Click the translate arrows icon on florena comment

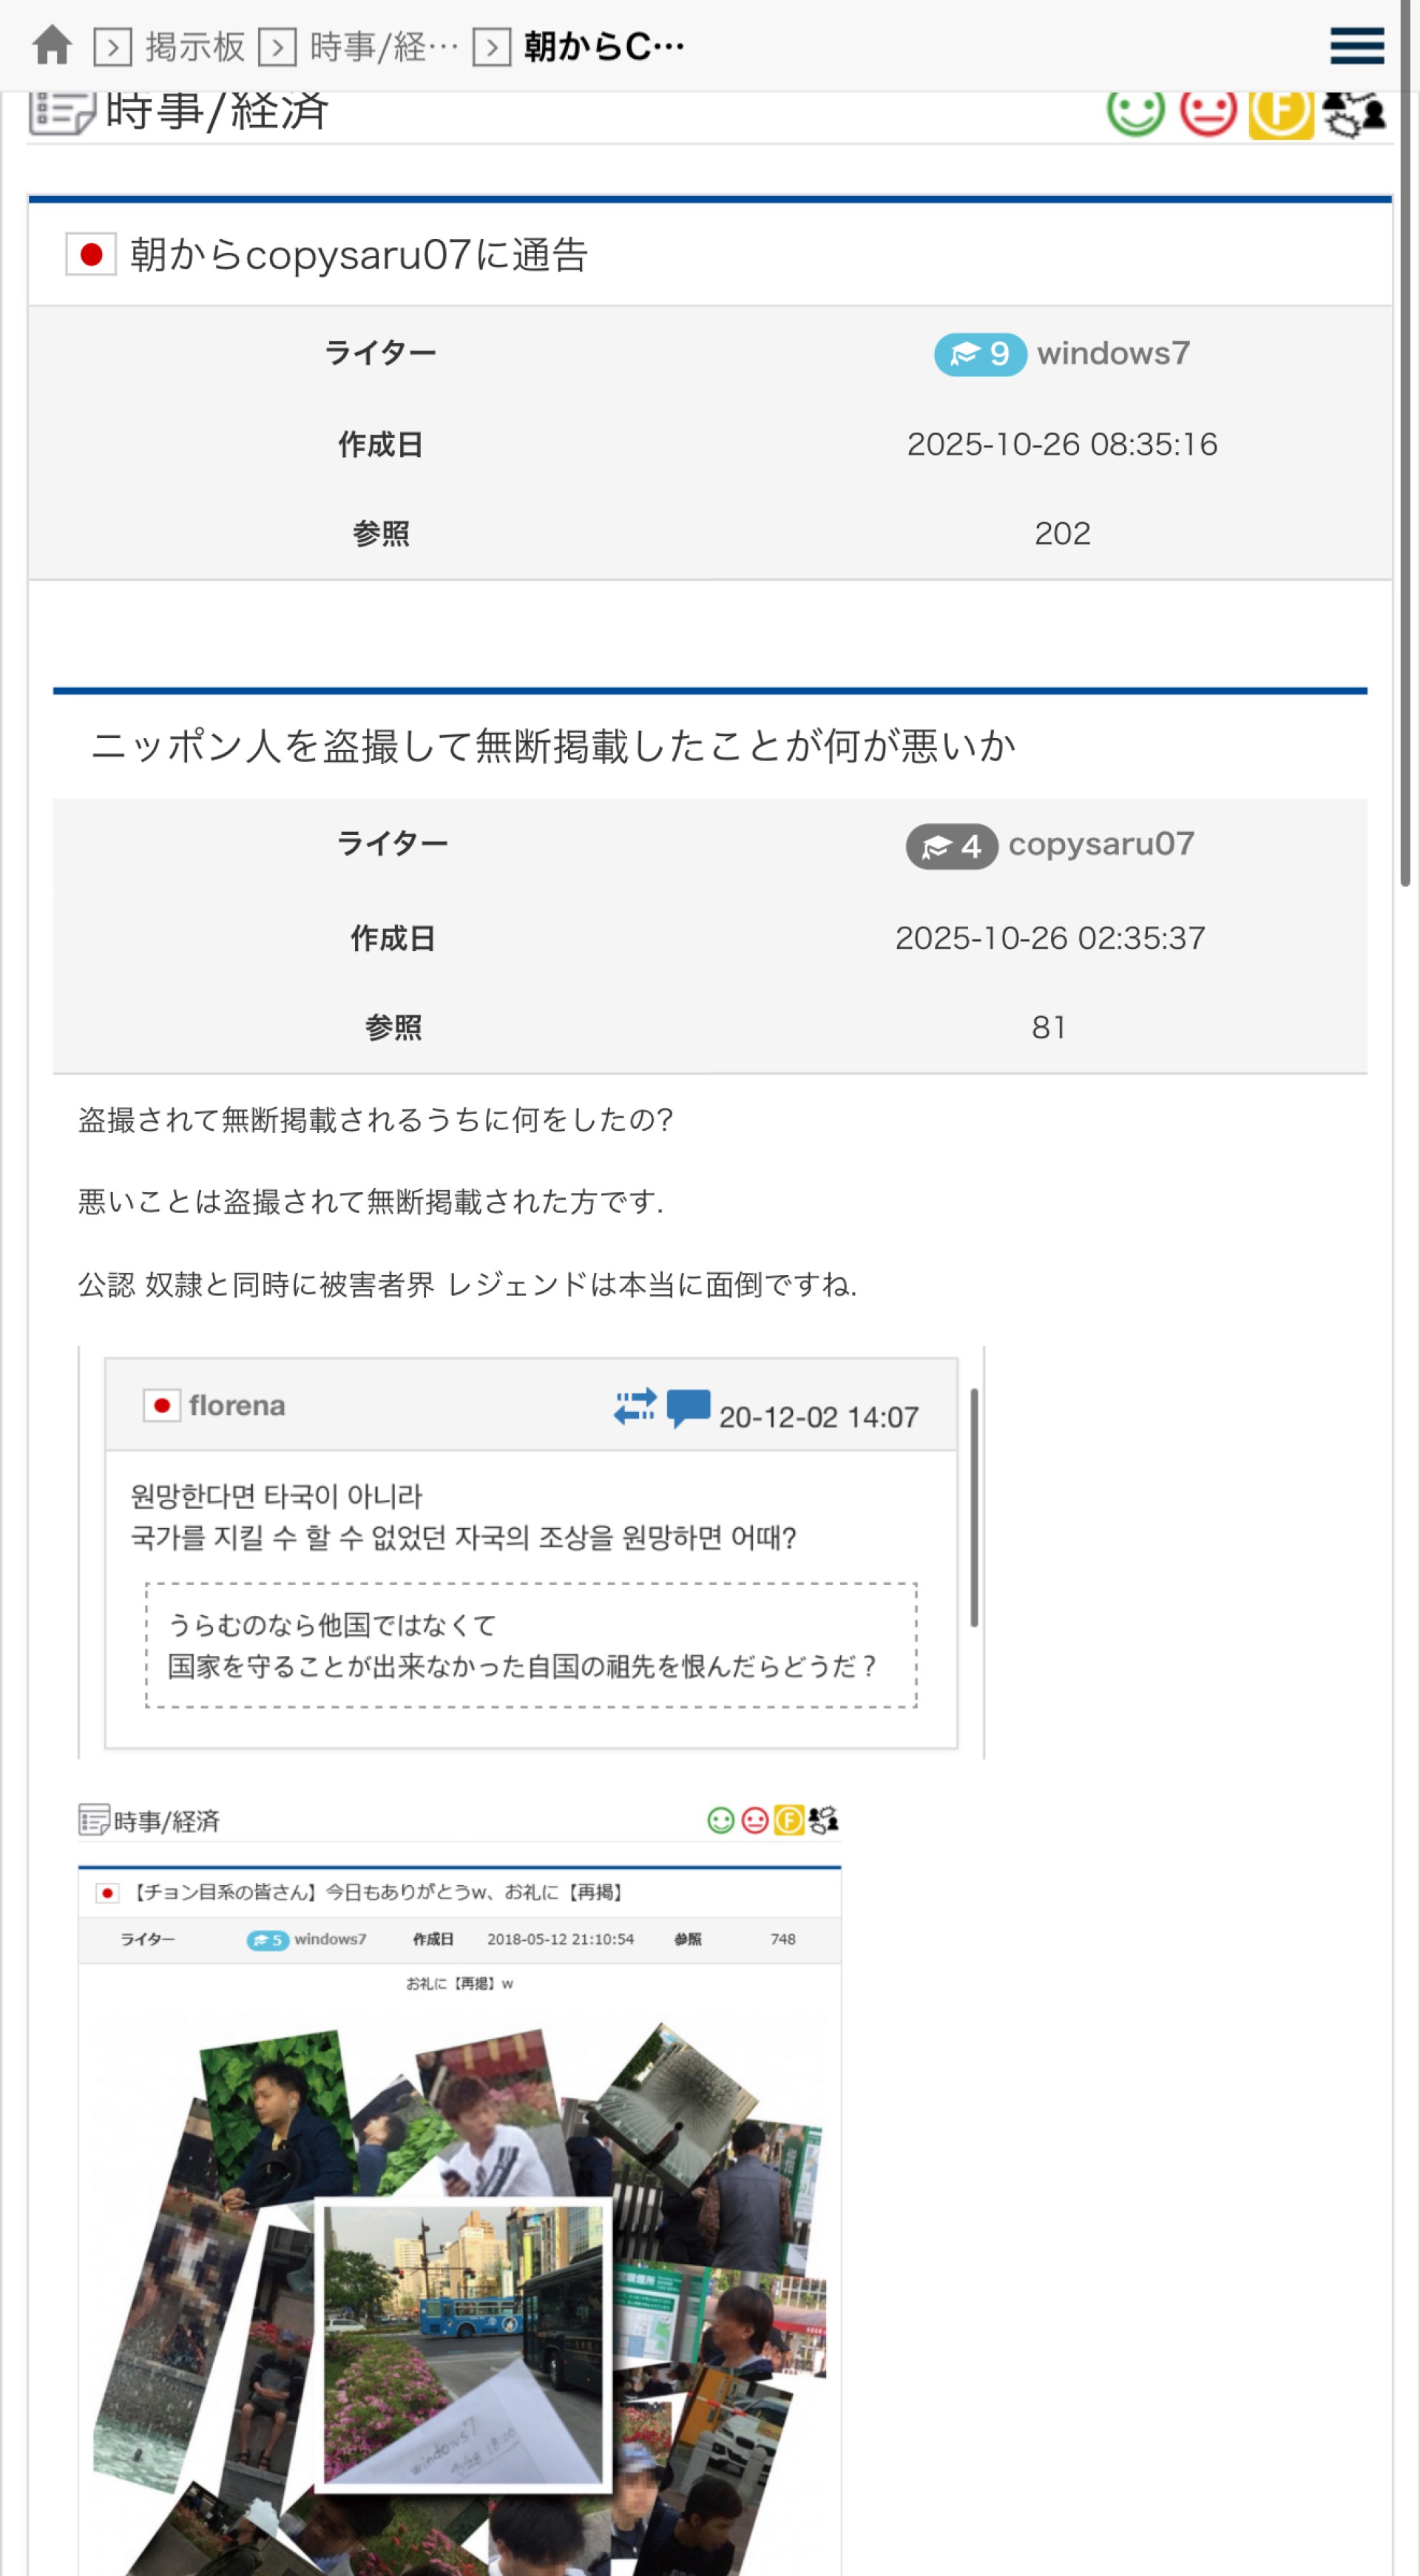click(x=635, y=1406)
